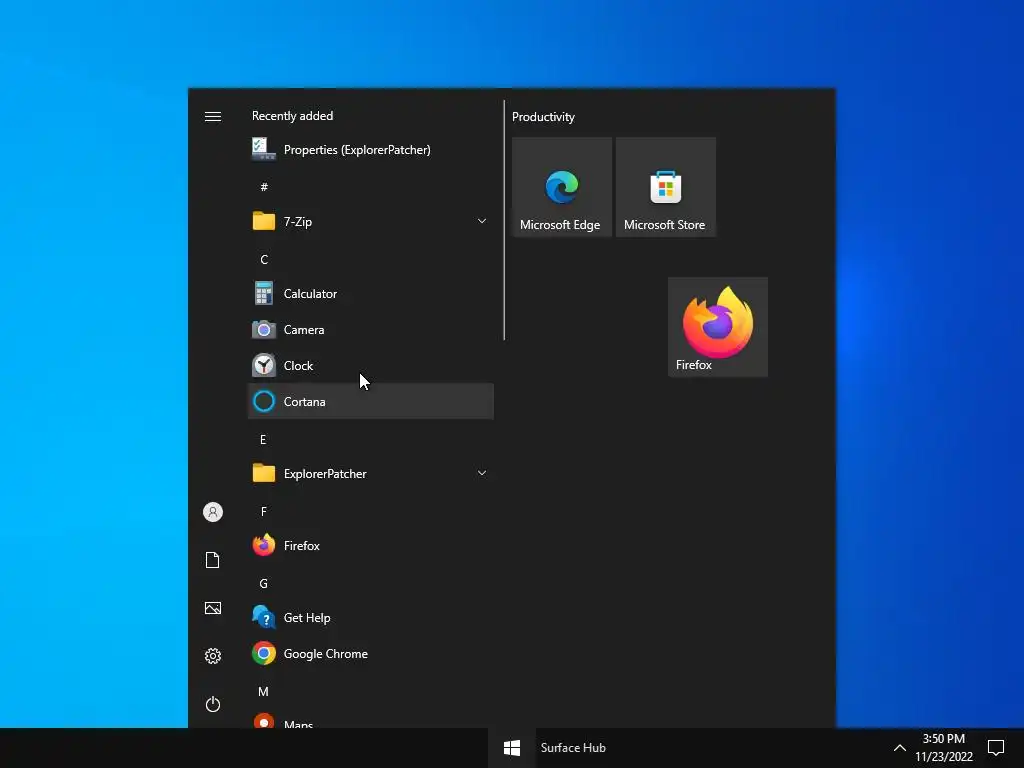The image size is (1024, 768).
Task: Launch the Calculator app
Action: tap(371, 294)
